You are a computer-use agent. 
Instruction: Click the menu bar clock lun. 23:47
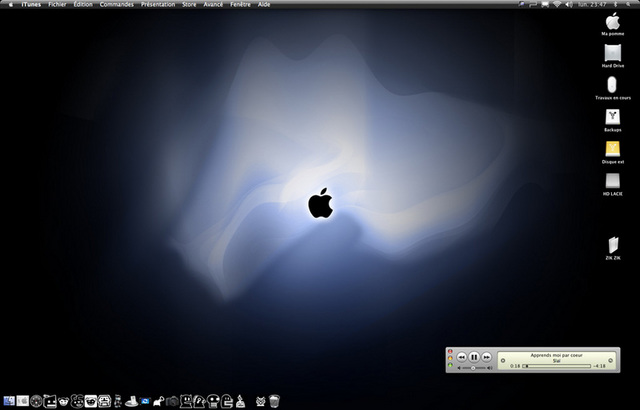(592, 4)
